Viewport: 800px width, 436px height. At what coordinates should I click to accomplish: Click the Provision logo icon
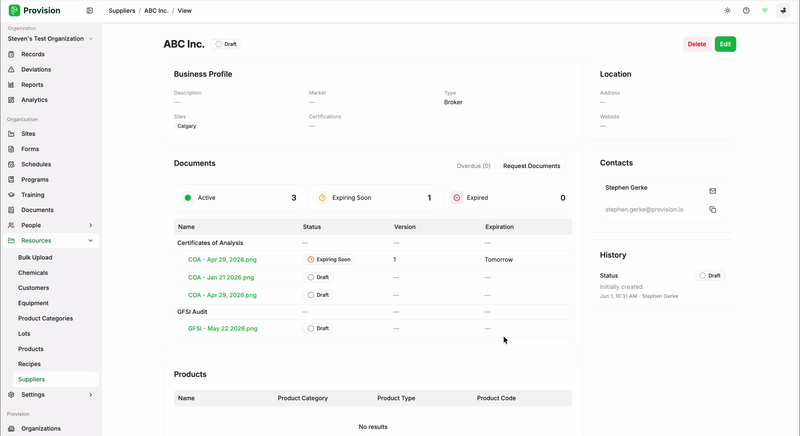[x=14, y=11]
